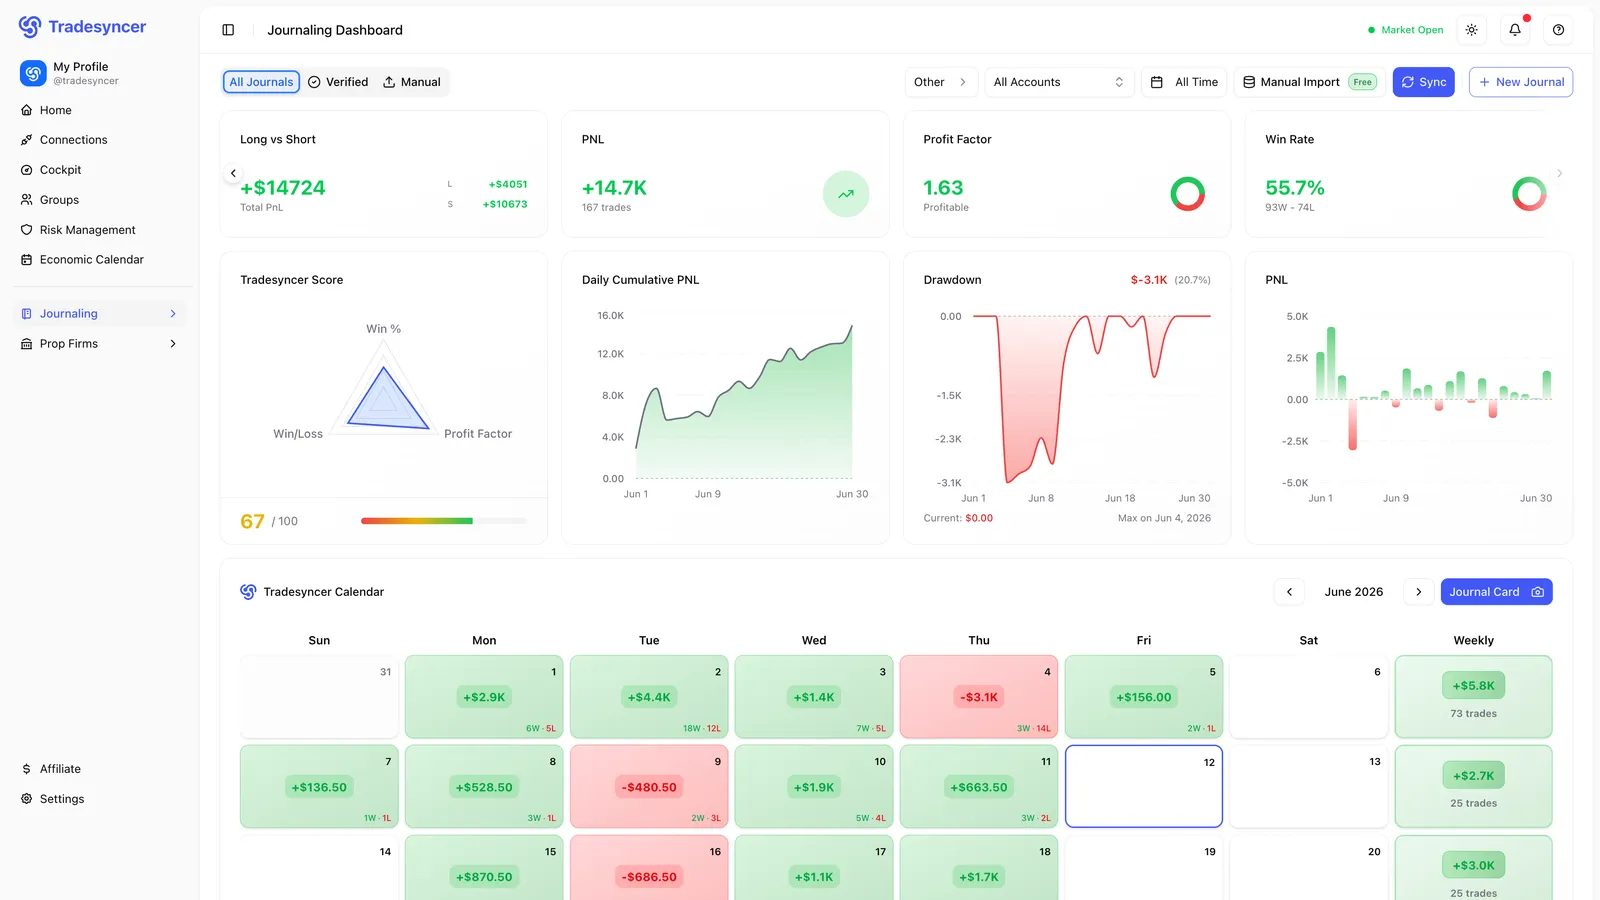Screen dimensions: 1600x900
Task: Click the My Profile avatar
Action: click(x=33, y=73)
